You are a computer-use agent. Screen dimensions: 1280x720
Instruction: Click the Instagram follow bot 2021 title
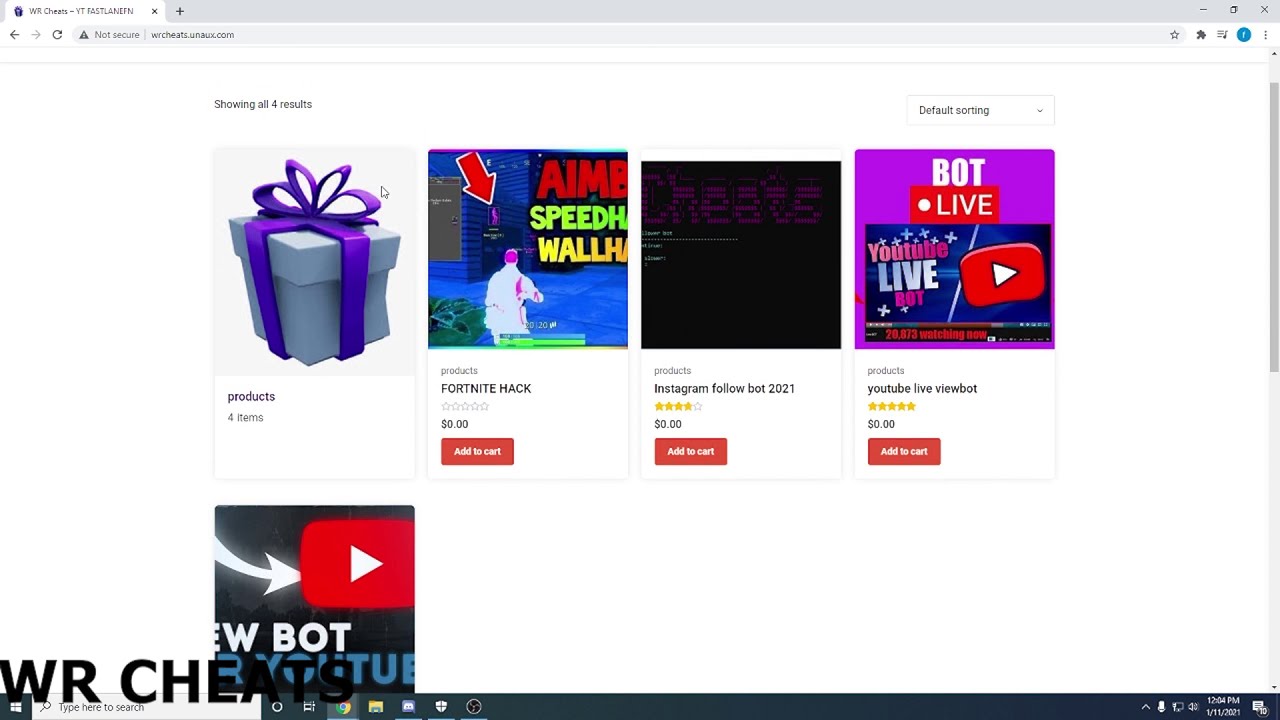pyautogui.click(x=724, y=388)
